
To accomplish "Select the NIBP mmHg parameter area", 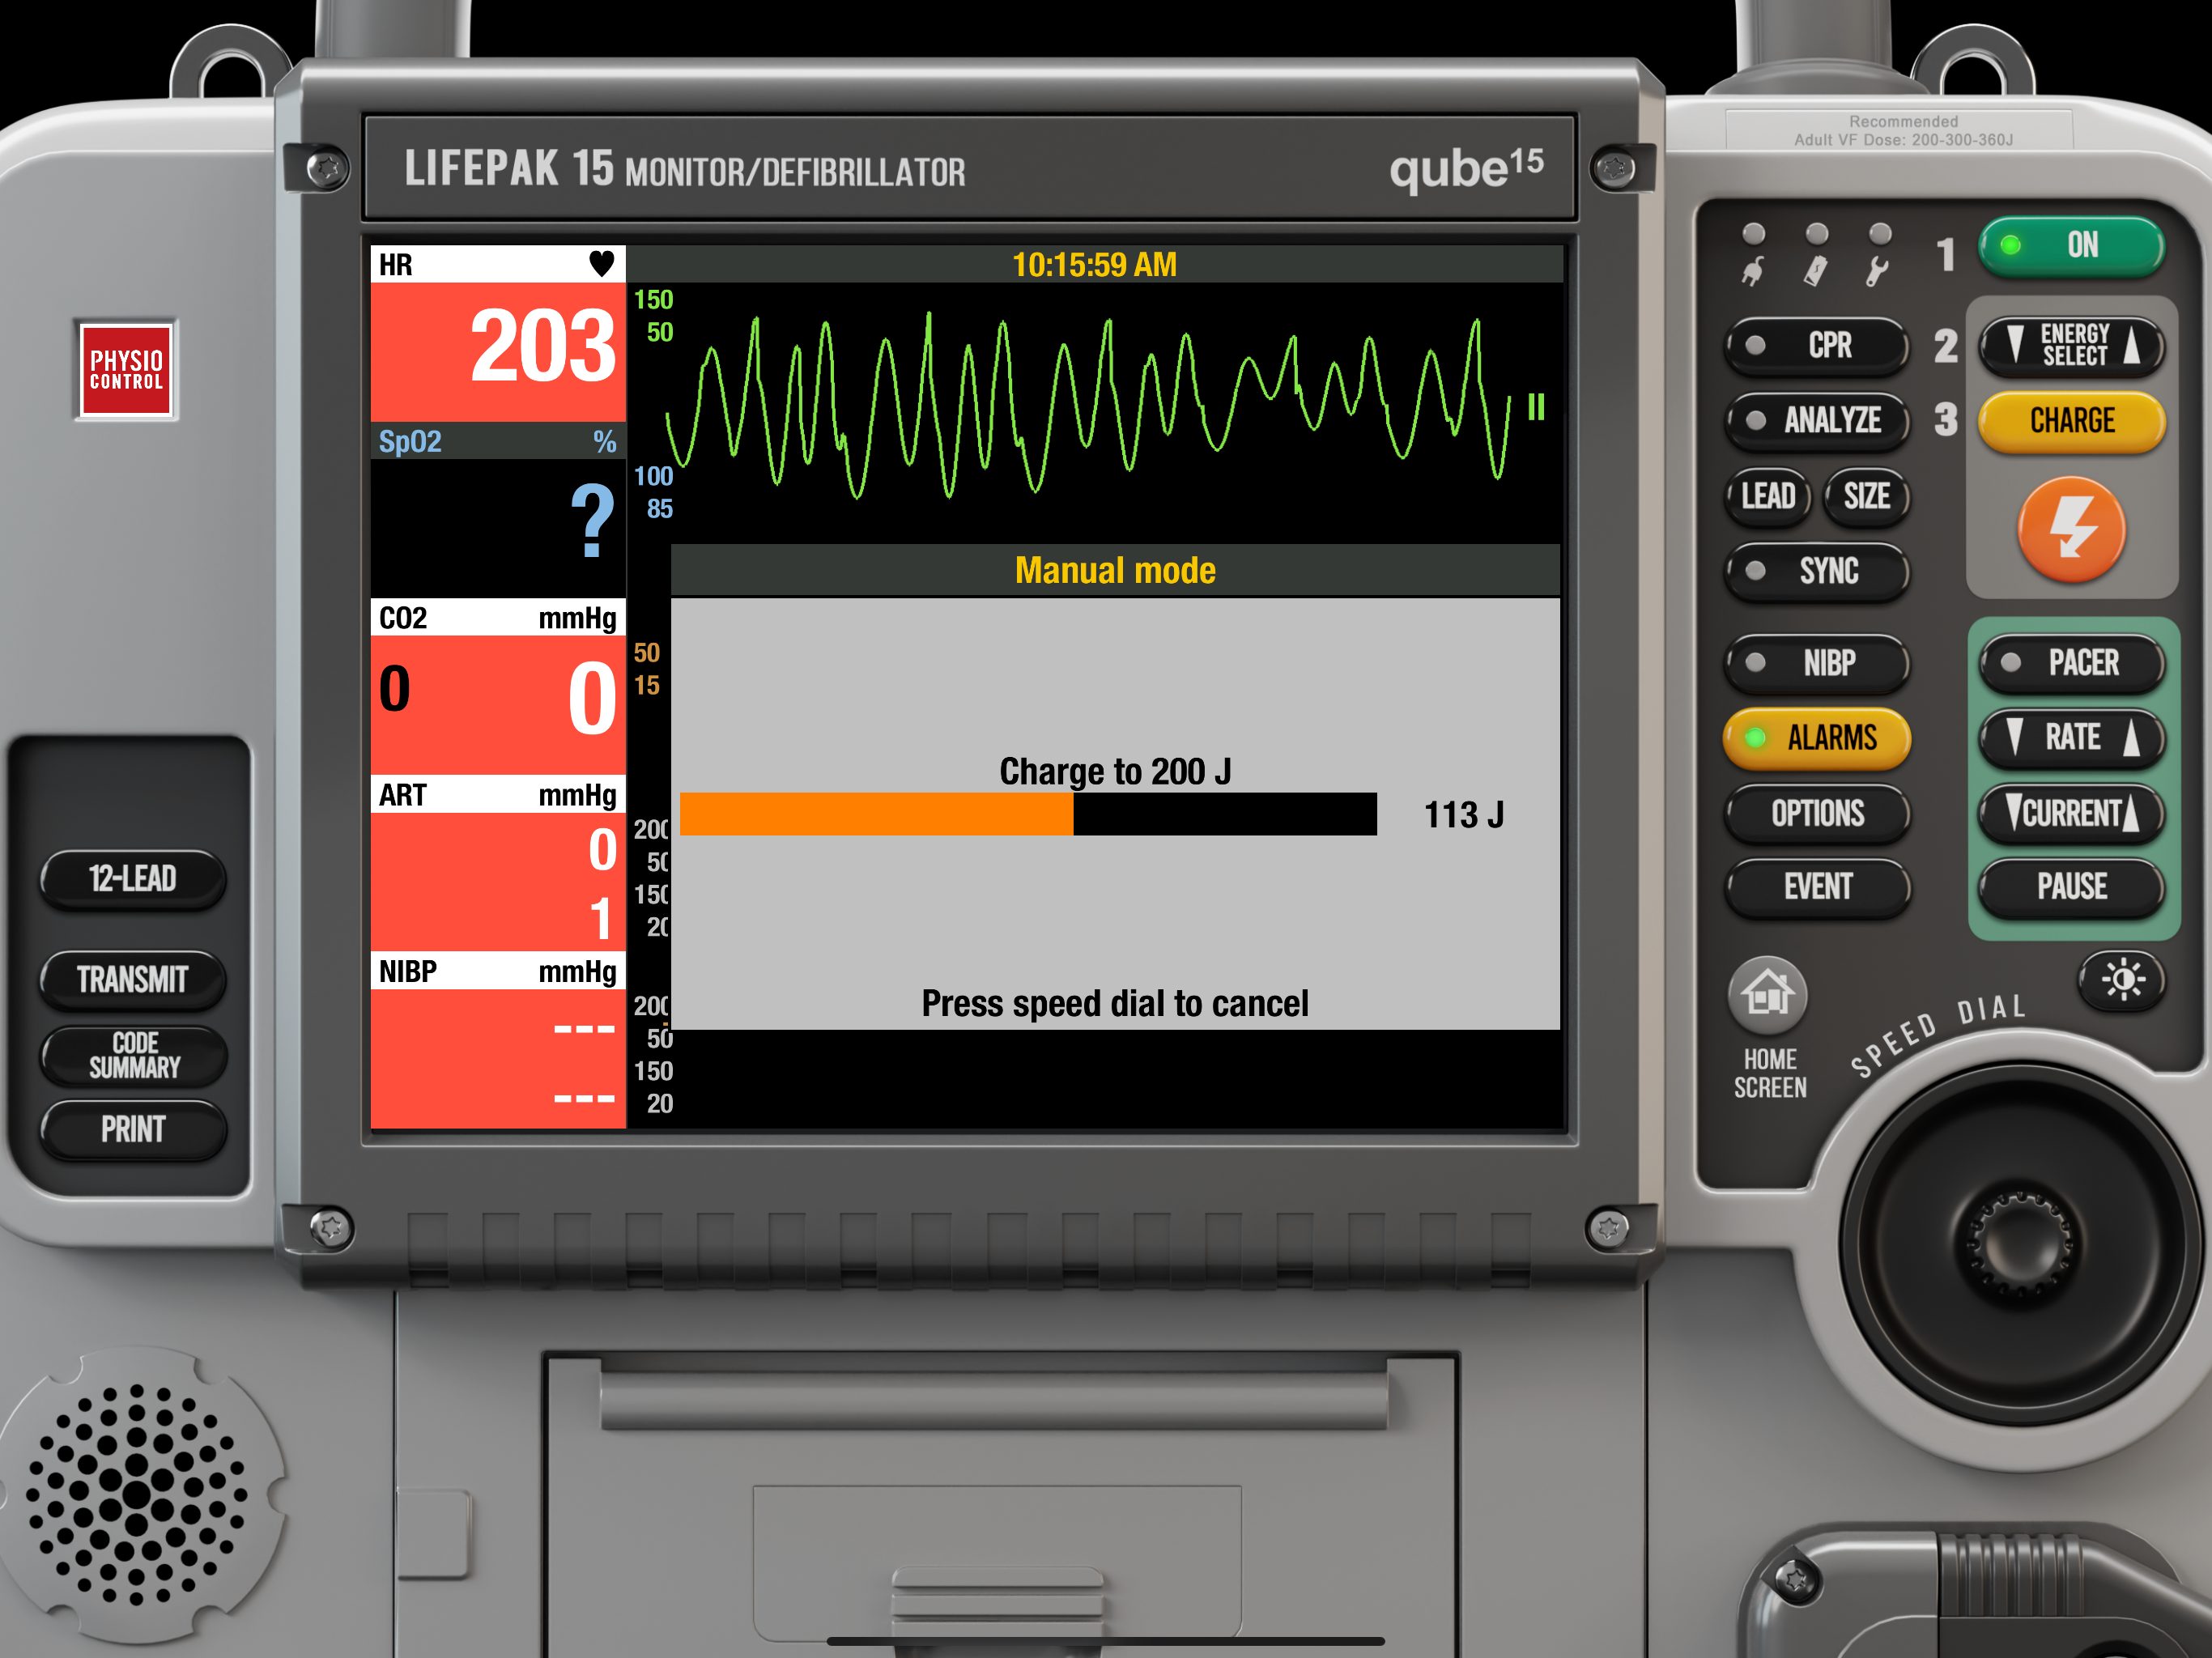I will click(x=498, y=1040).
